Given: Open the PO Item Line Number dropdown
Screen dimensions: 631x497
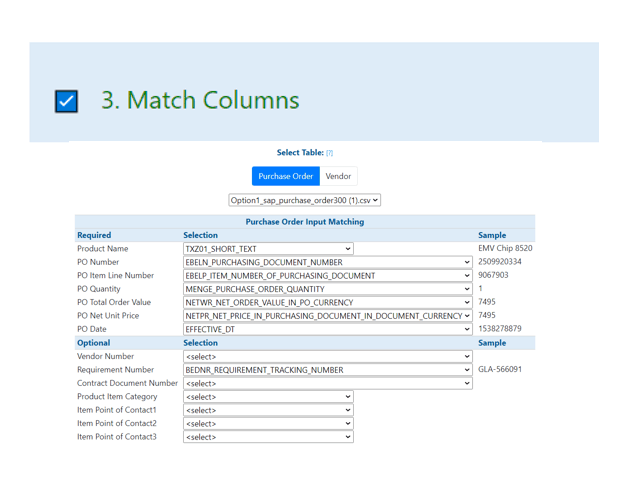Looking at the screenshot, I should (x=328, y=276).
